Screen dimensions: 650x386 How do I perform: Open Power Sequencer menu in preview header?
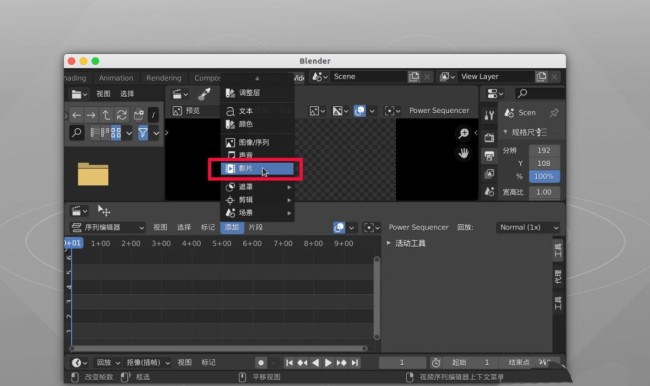(439, 111)
